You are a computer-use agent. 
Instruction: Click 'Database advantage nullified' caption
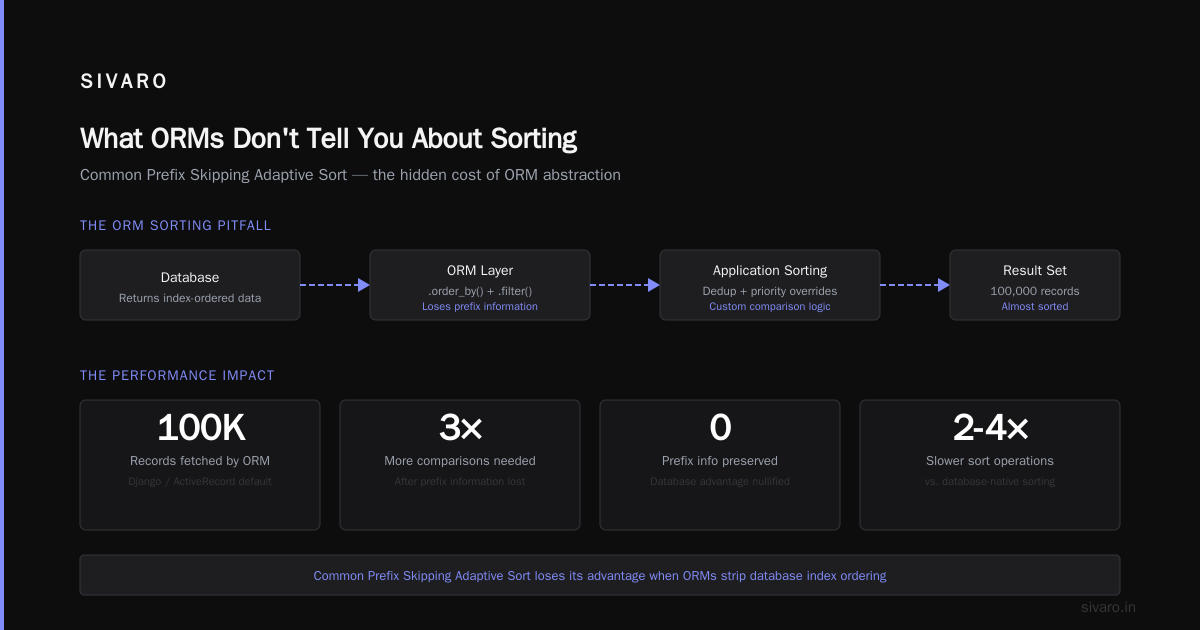coord(720,481)
